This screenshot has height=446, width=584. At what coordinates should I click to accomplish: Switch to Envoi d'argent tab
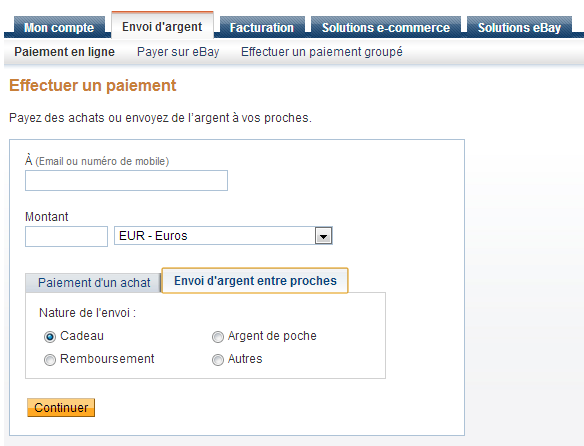pyautogui.click(x=162, y=26)
